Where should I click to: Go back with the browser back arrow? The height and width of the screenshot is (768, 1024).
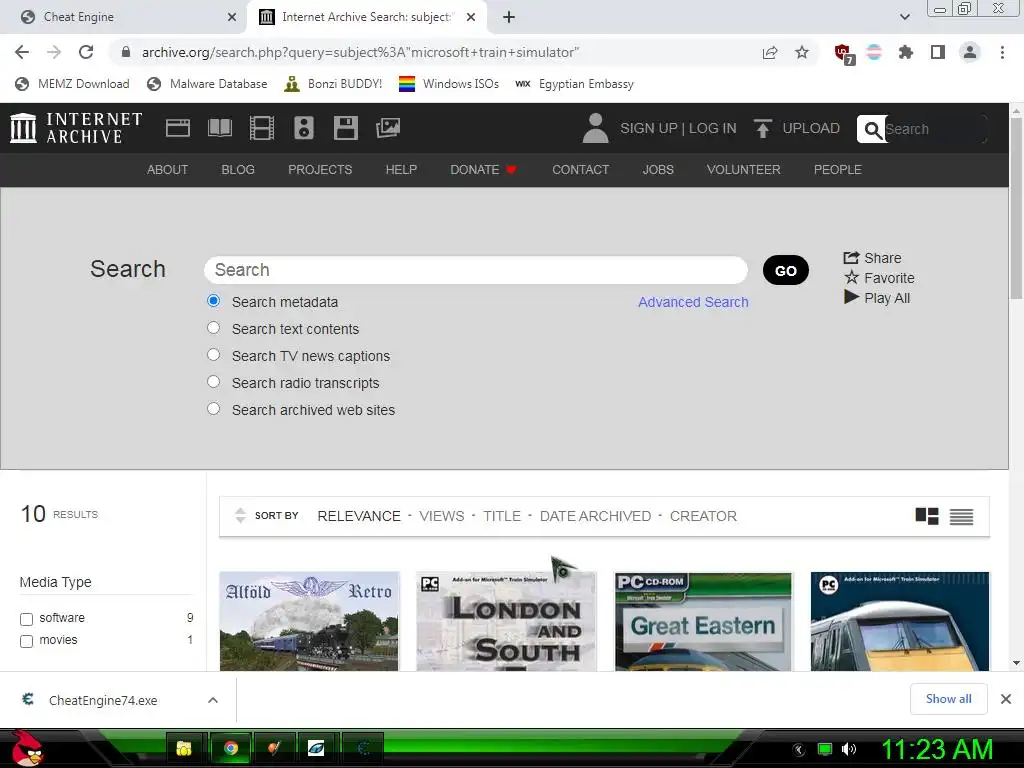point(22,52)
